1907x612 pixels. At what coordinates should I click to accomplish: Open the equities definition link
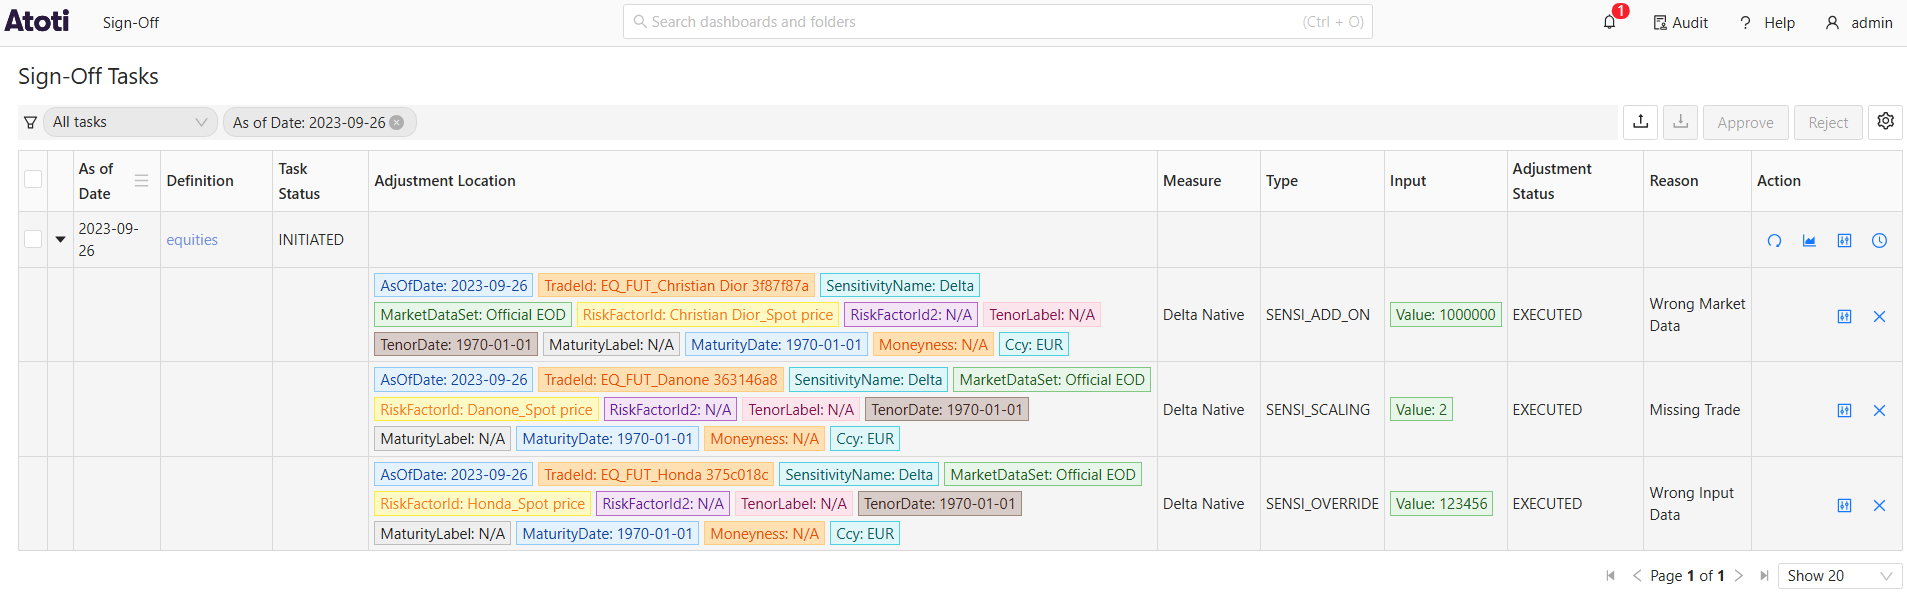pos(192,240)
